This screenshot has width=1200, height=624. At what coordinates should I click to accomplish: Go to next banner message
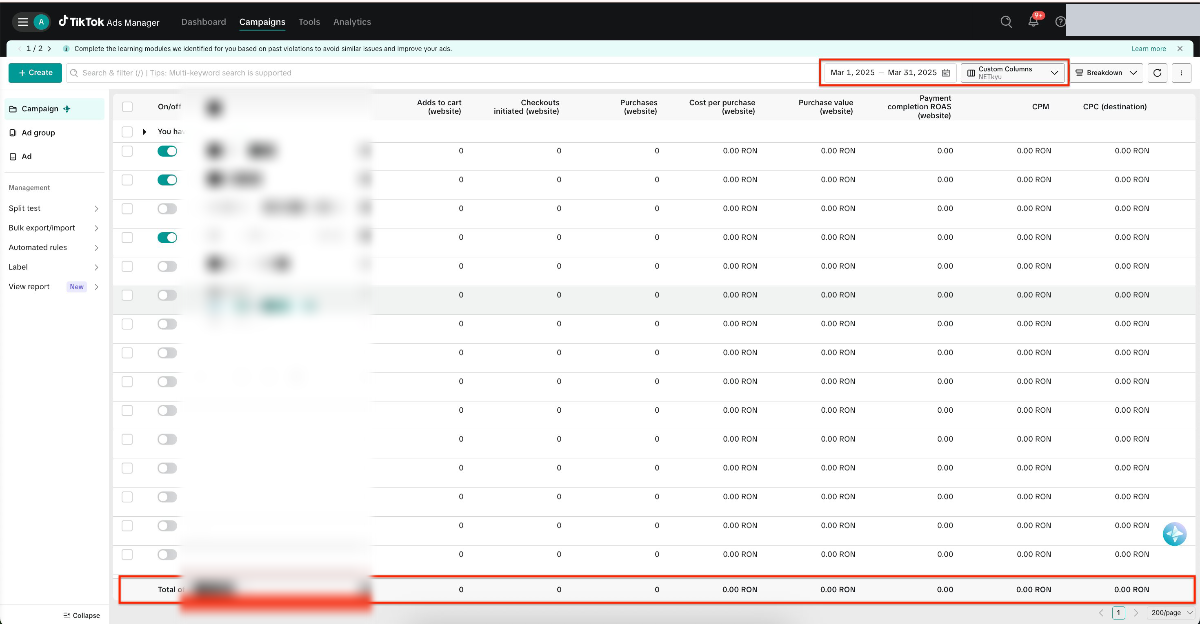click(49, 48)
